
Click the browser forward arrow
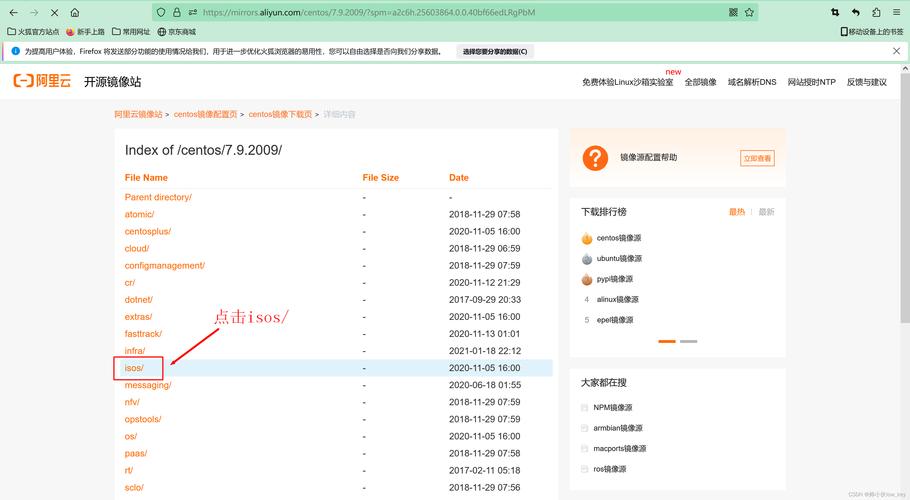[x=34, y=12]
